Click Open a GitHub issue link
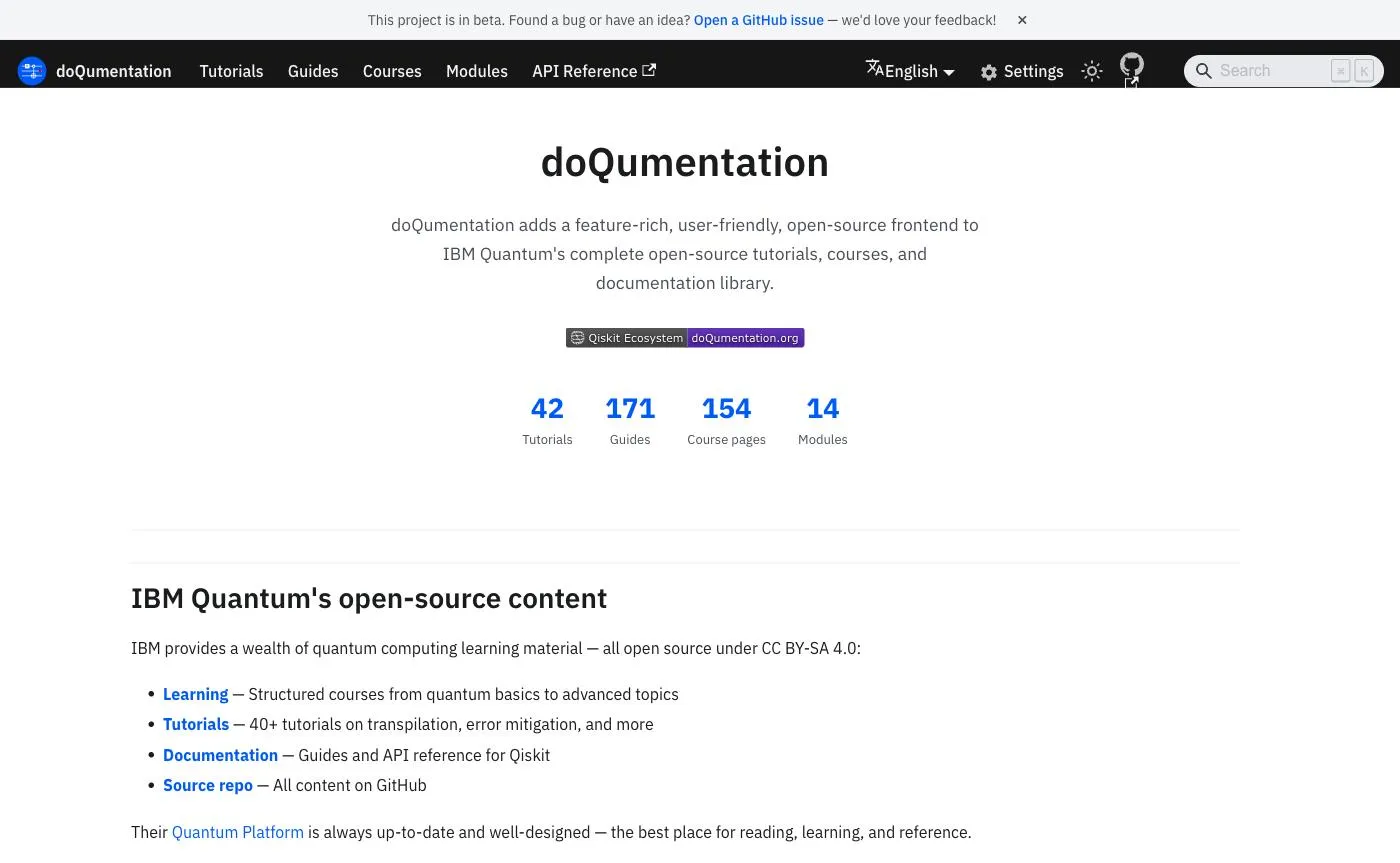 tap(759, 20)
